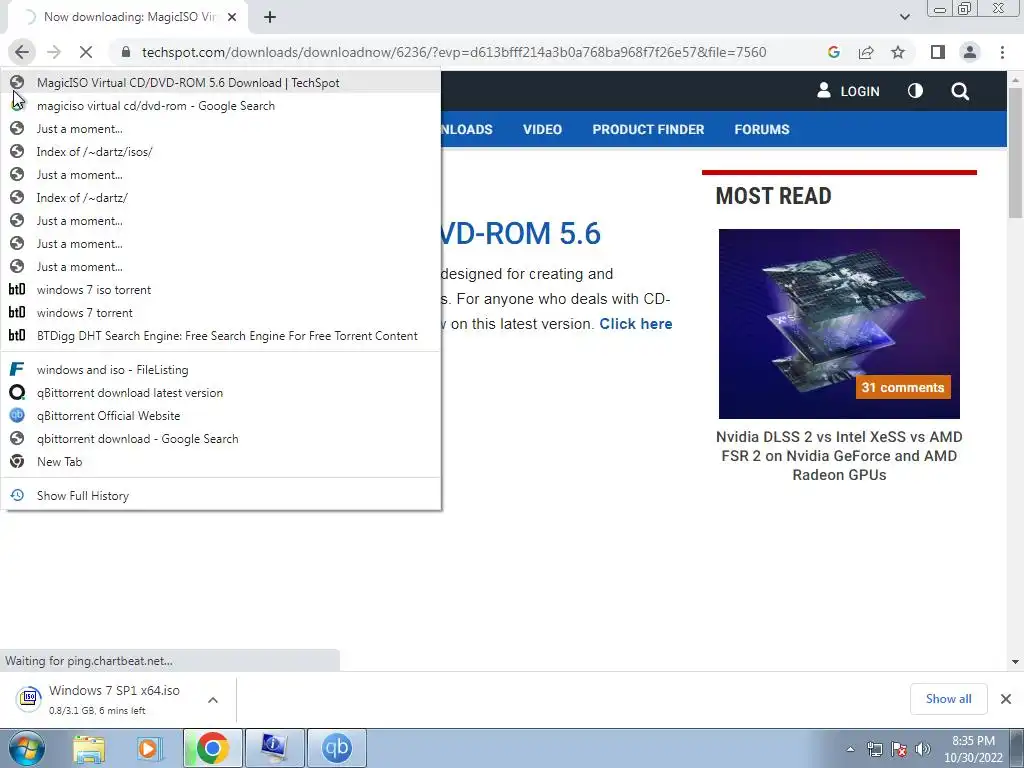This screenshot has width=1024, height=768.
Task: Open the system information taskbar app
Action: coord(274,748)
